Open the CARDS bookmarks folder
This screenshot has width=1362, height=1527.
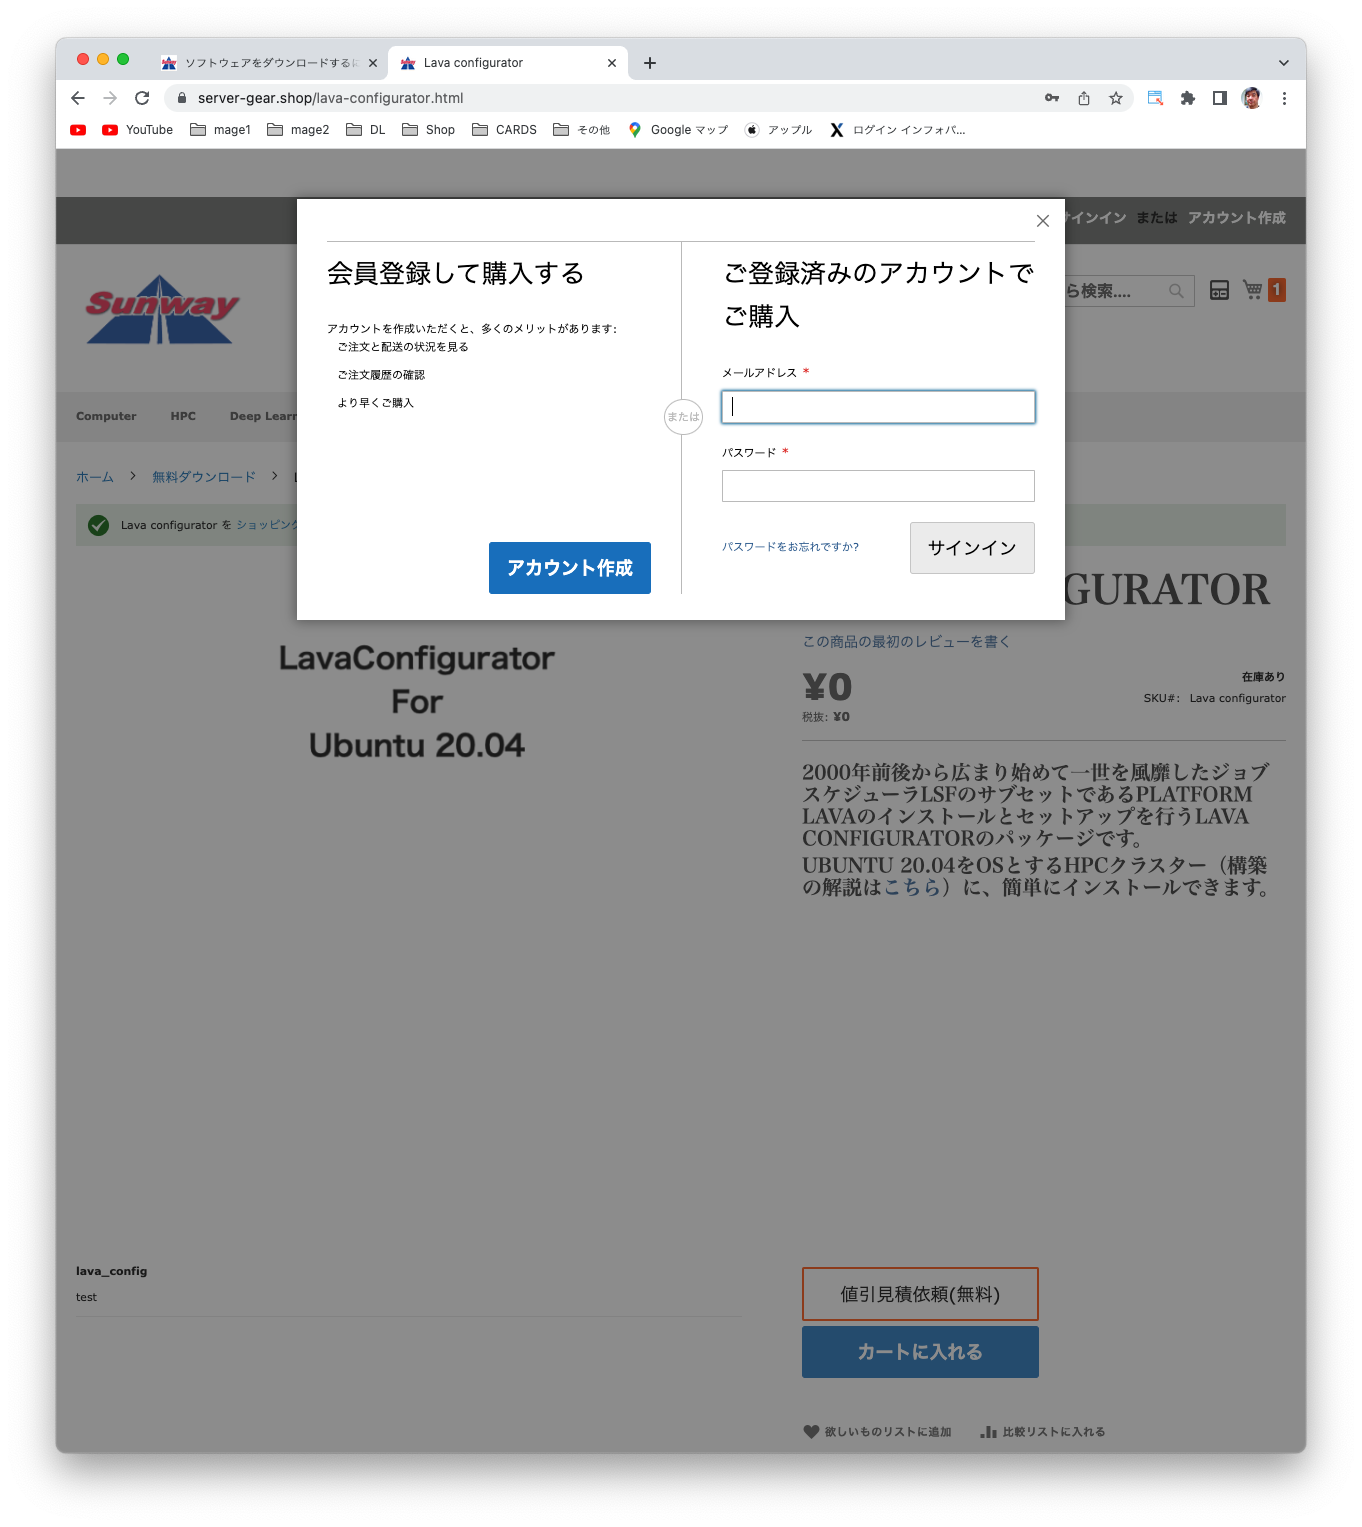tap(505, 130)
